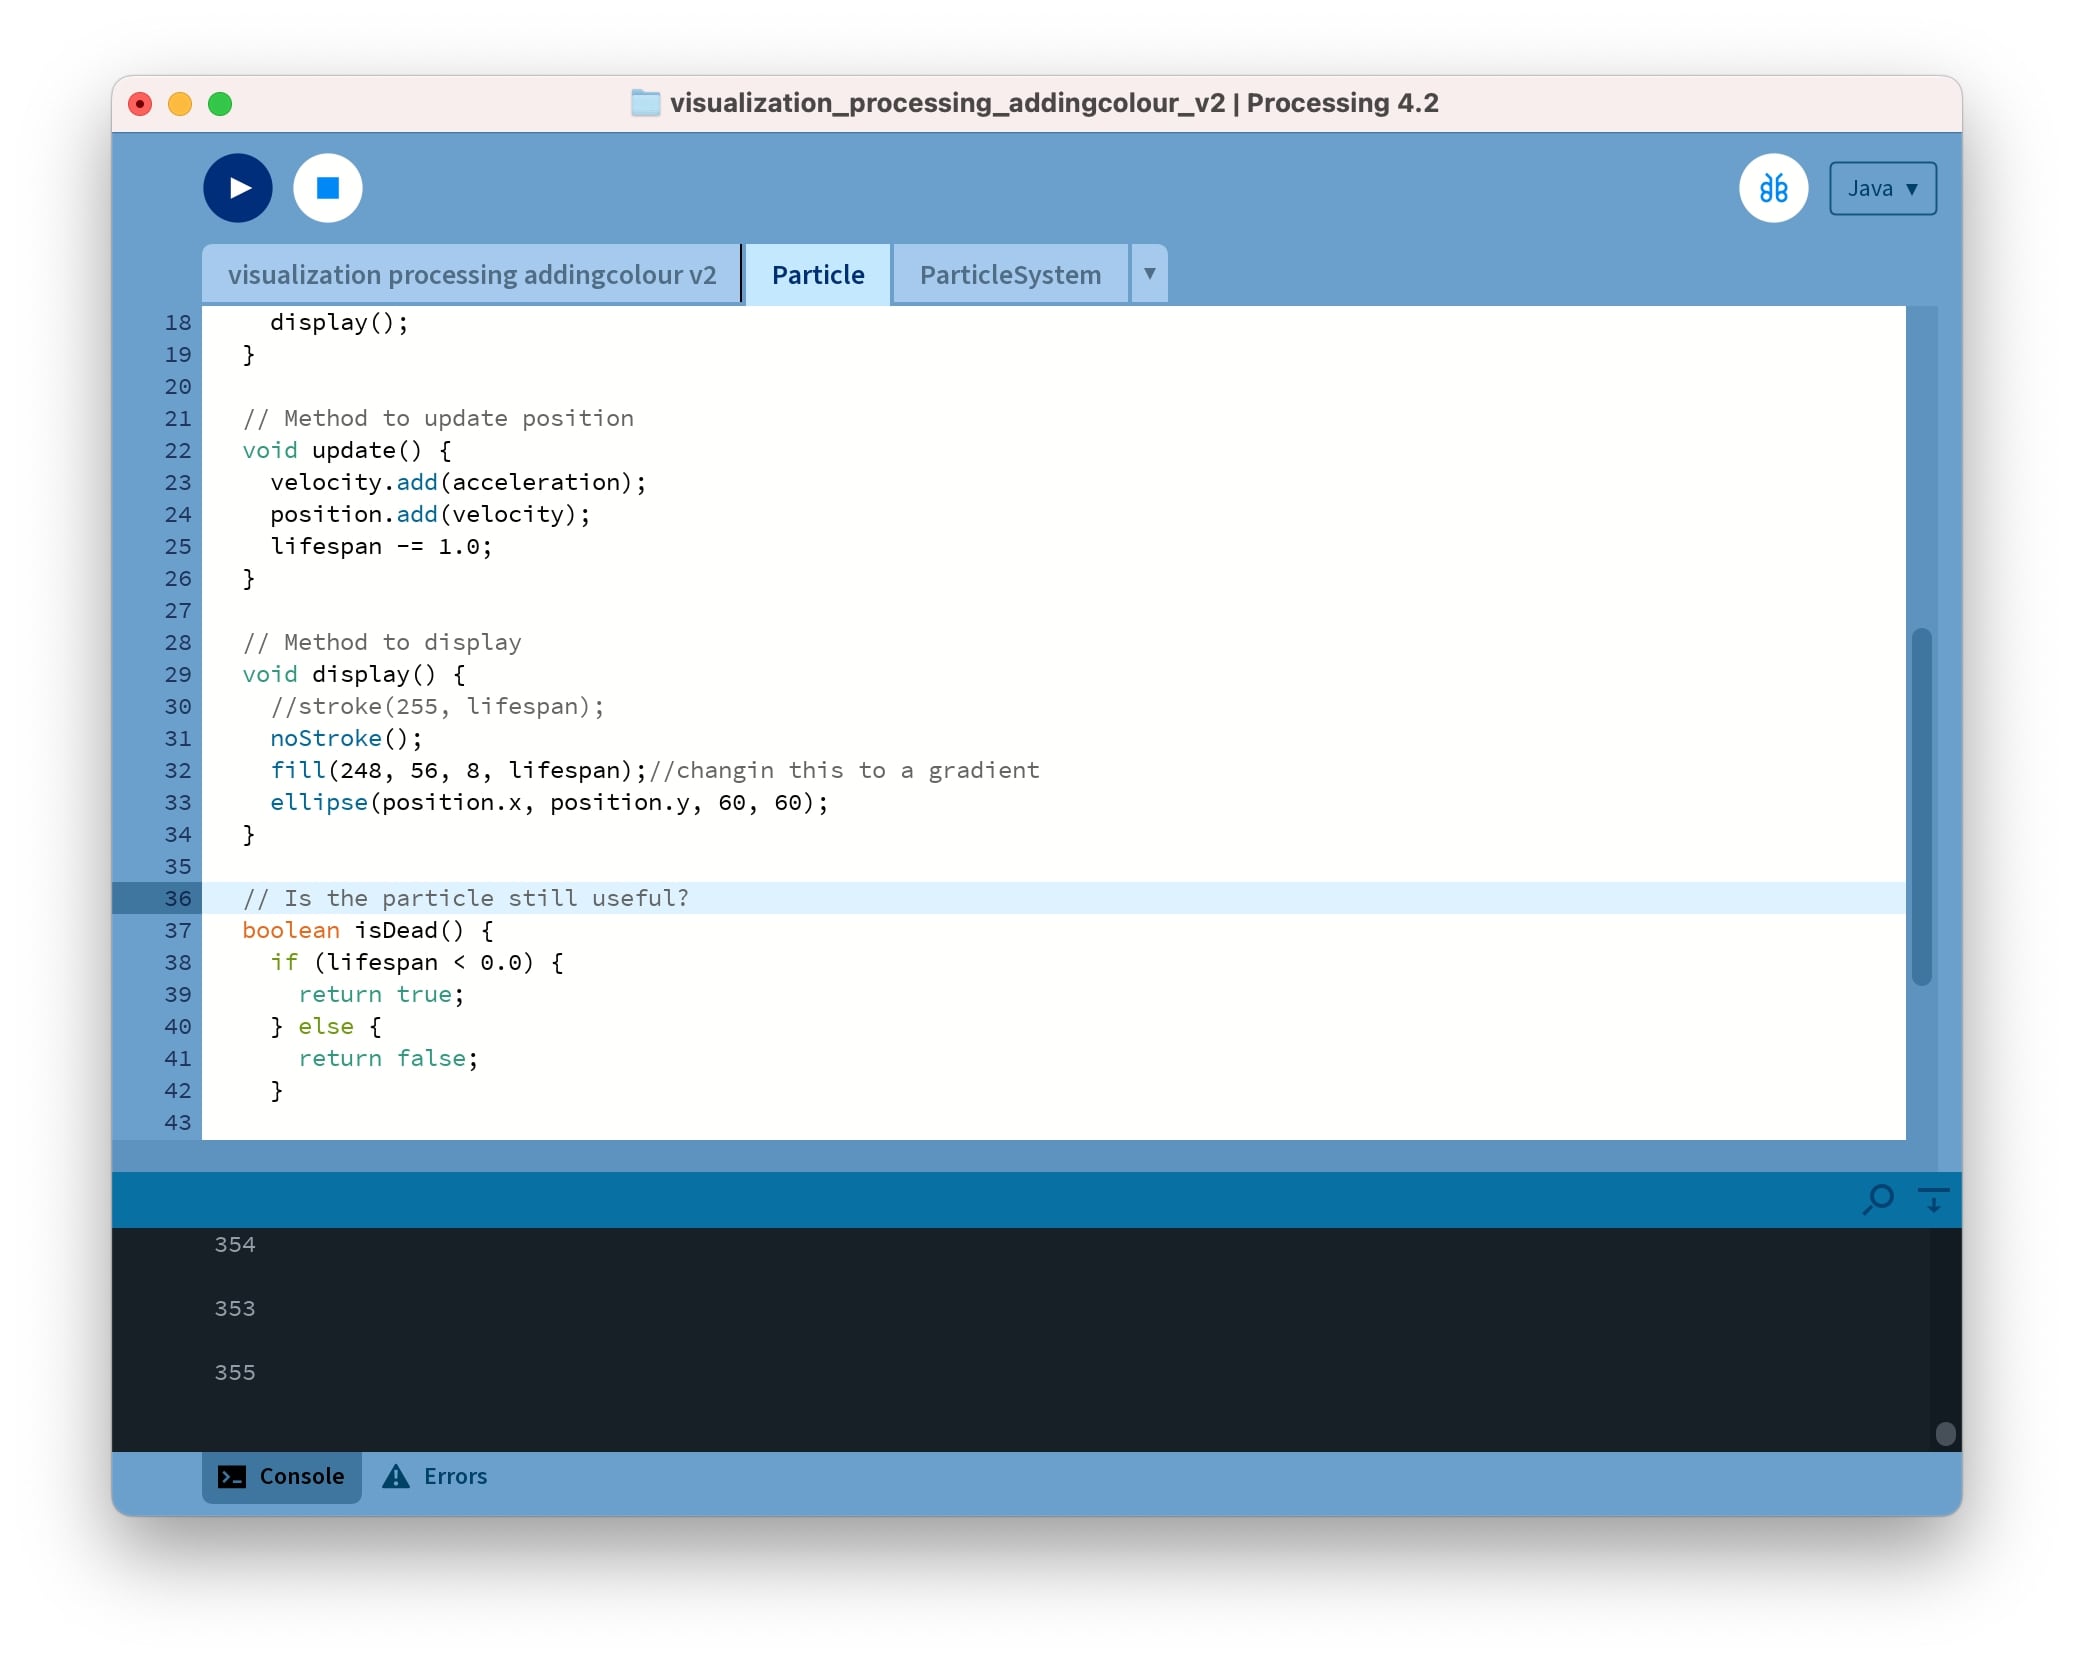This screenshot has width=2074, height=1664.
Task: Click 'position.add(velocity);' code line
Action: (x=430, y=514)
